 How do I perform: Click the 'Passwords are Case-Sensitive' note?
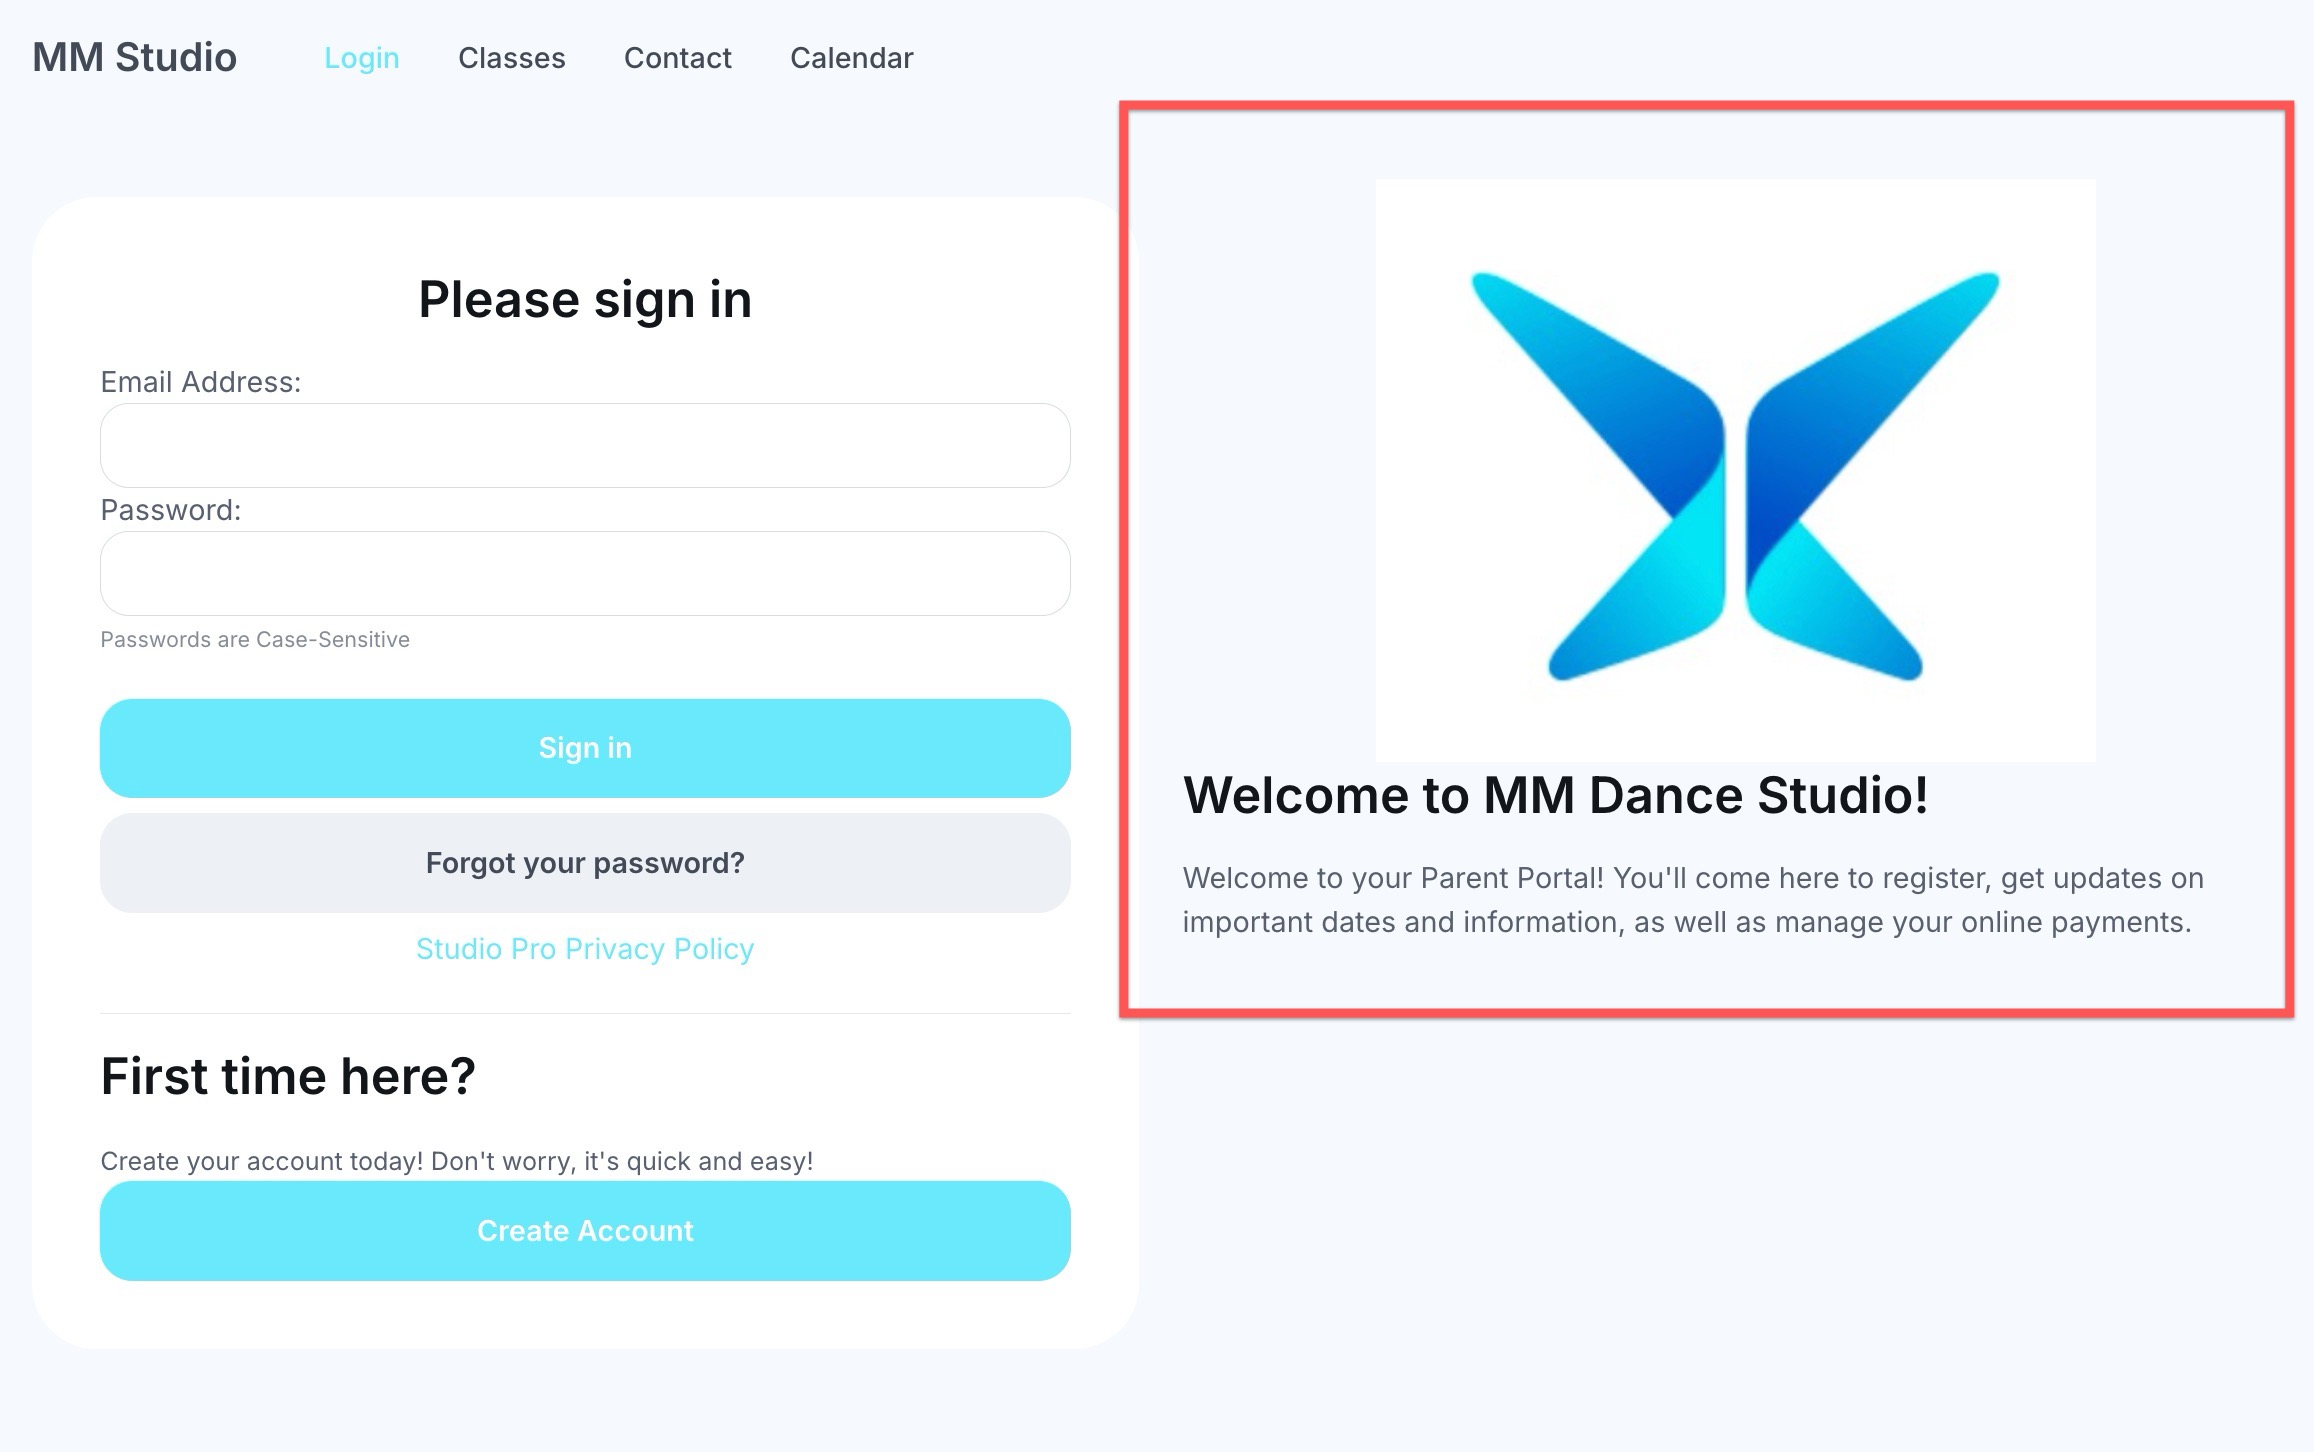pyautogui.click(x=255, y=639)
